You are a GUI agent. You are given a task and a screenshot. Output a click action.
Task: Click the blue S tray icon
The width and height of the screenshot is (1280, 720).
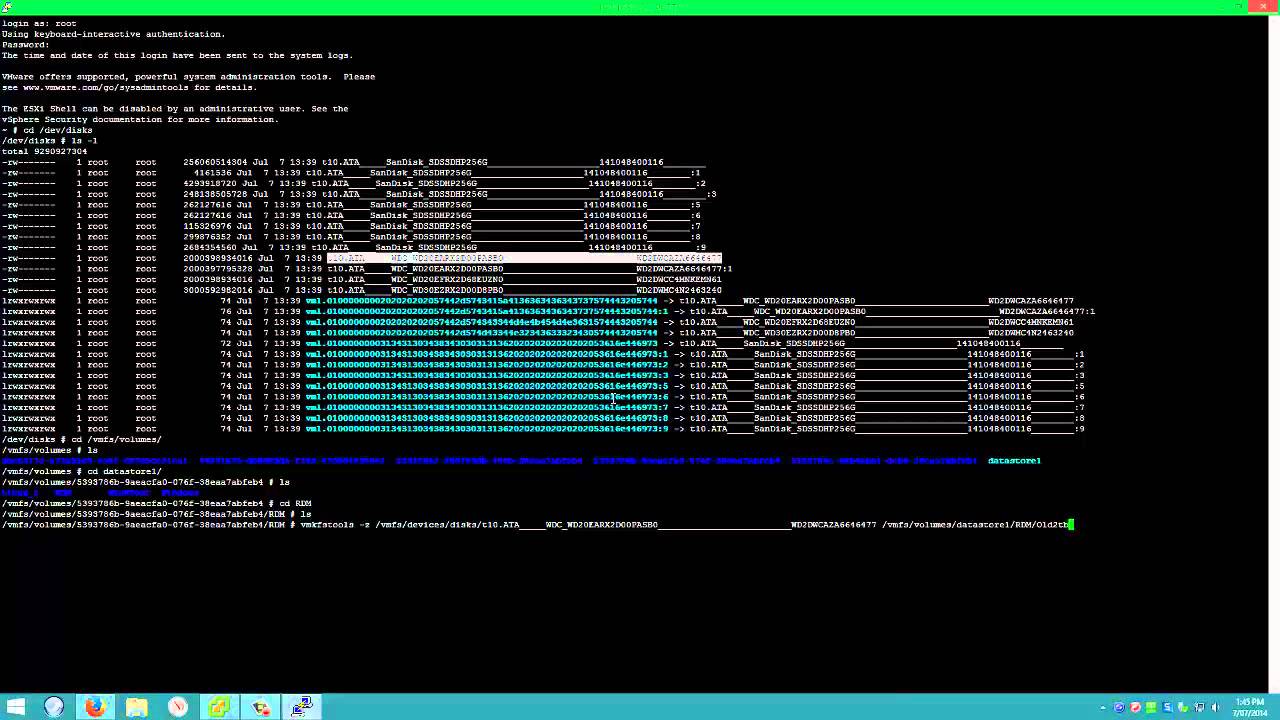tap(1167, 707)
